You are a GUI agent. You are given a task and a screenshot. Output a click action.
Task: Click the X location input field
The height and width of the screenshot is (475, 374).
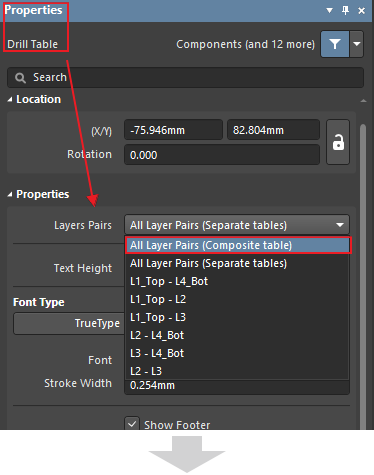tap(173, 130)
